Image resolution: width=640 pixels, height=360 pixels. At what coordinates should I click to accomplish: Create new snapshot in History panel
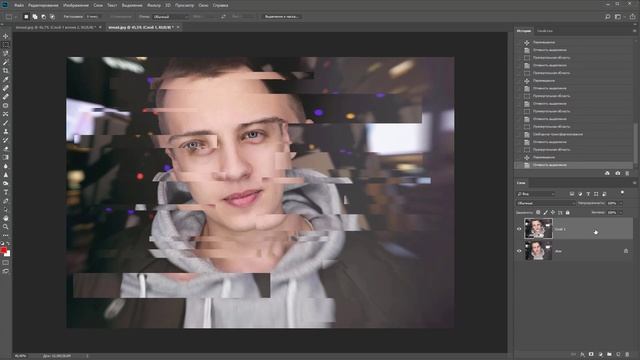[x=618, y=173]
